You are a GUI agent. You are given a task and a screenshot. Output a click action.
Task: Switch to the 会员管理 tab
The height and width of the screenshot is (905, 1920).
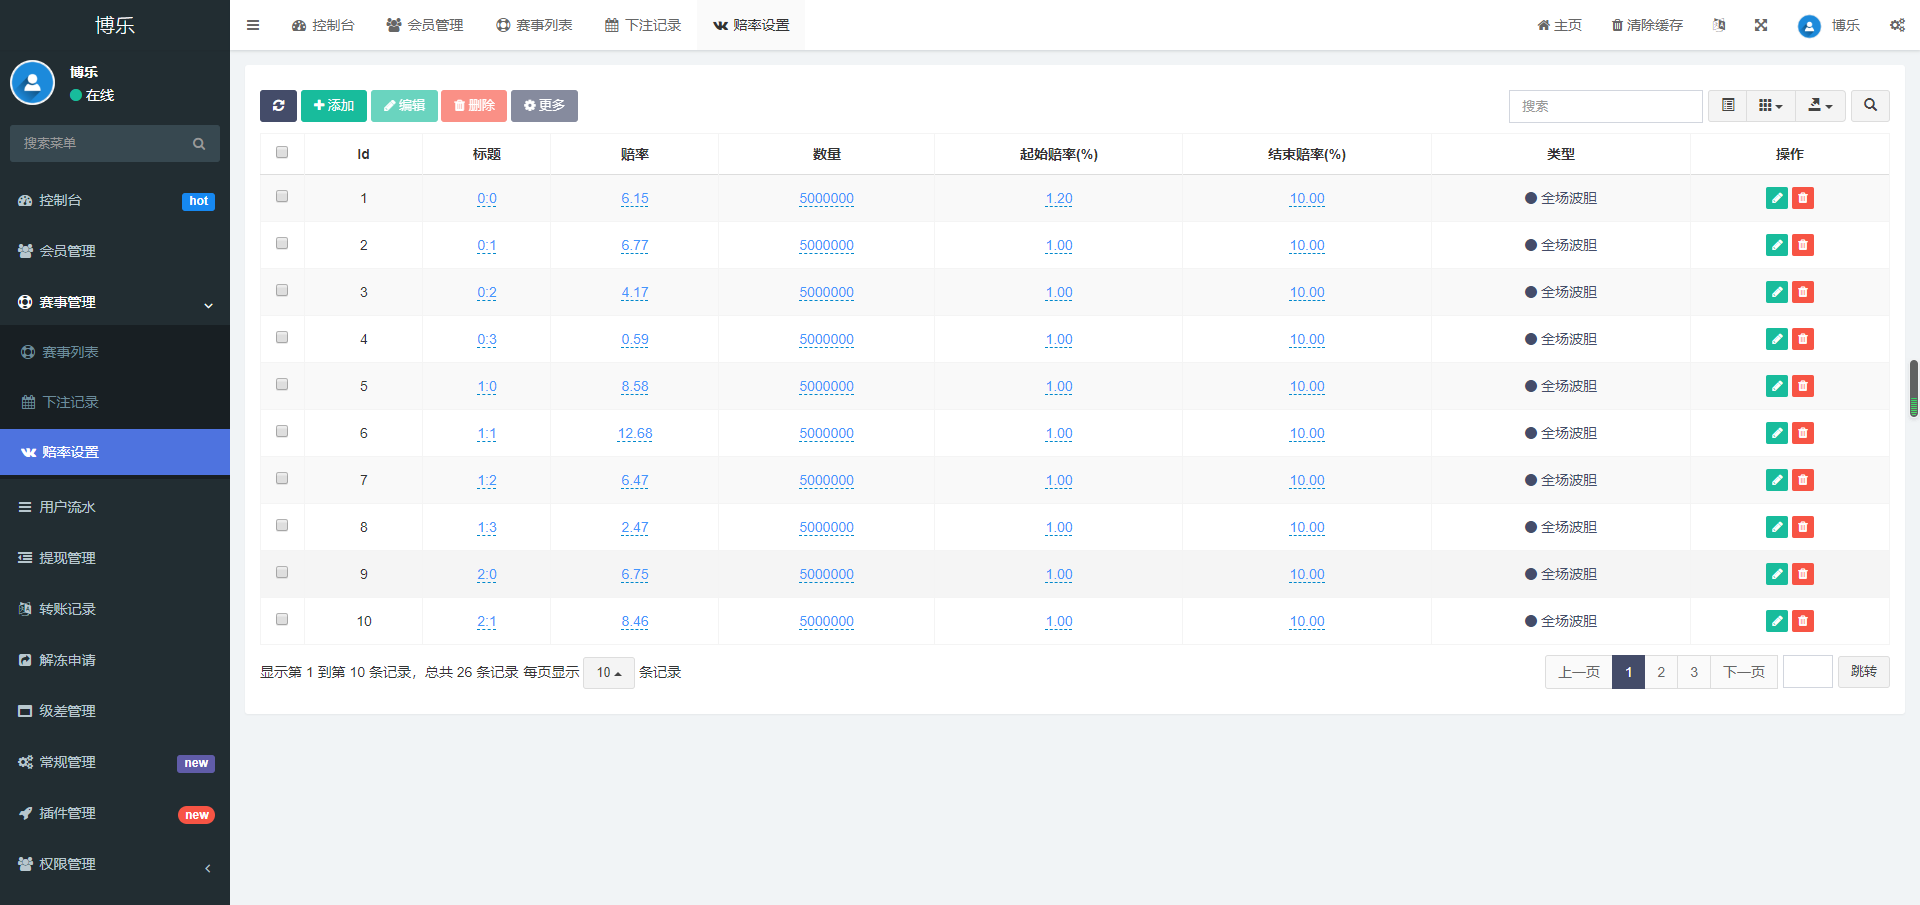pyautogui.click(x=425, y=25)
